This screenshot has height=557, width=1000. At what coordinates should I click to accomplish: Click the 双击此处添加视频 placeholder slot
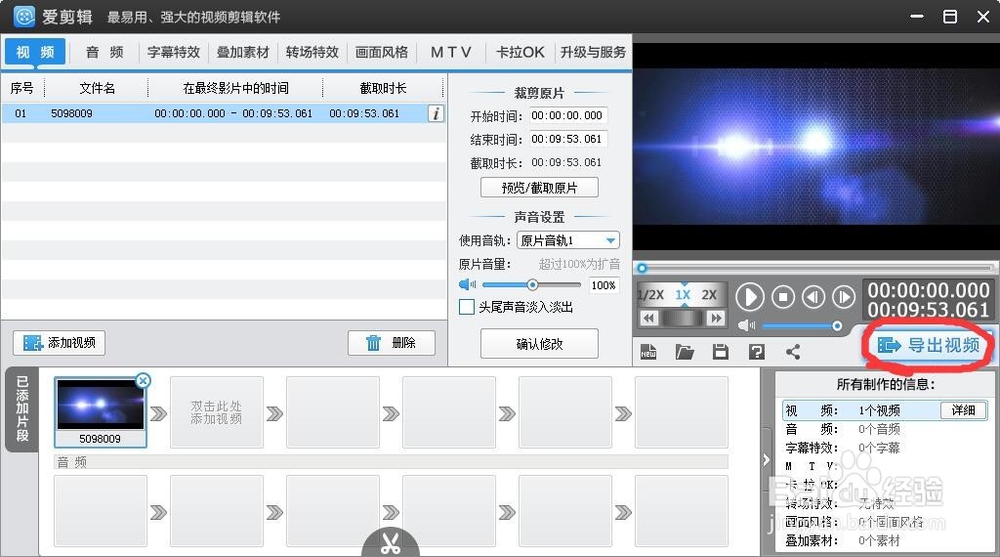pyautogui.click(x=217, y=412)
